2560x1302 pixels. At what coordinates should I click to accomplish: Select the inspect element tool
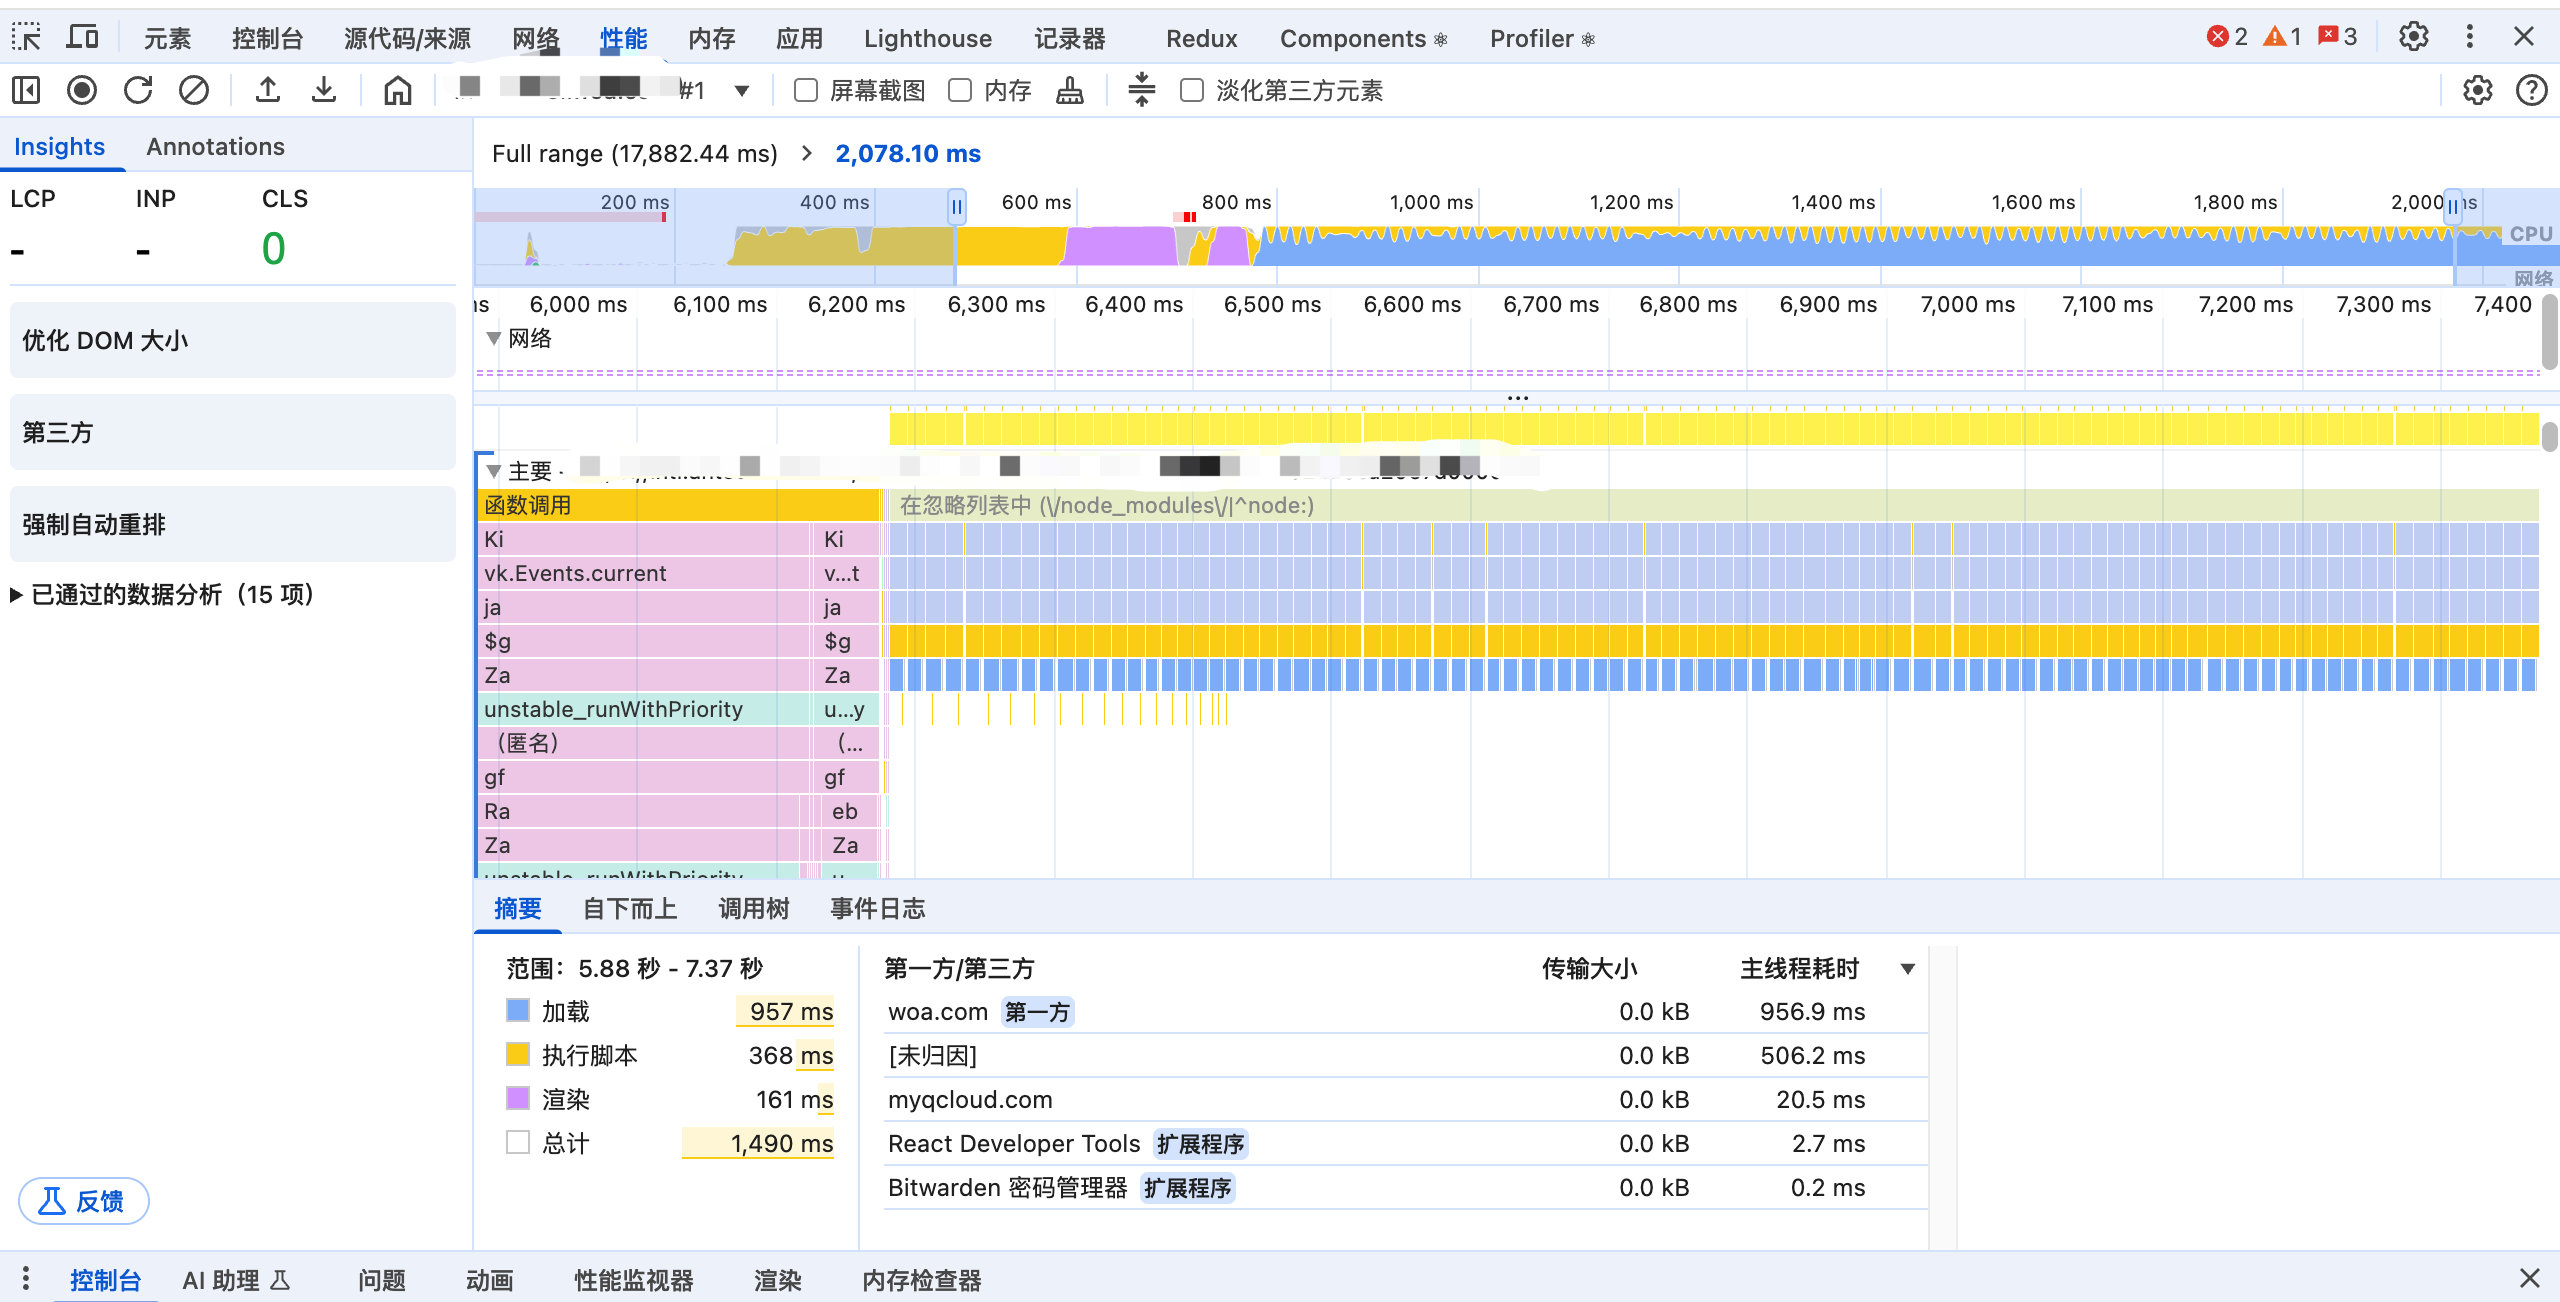tap(25, 37)
